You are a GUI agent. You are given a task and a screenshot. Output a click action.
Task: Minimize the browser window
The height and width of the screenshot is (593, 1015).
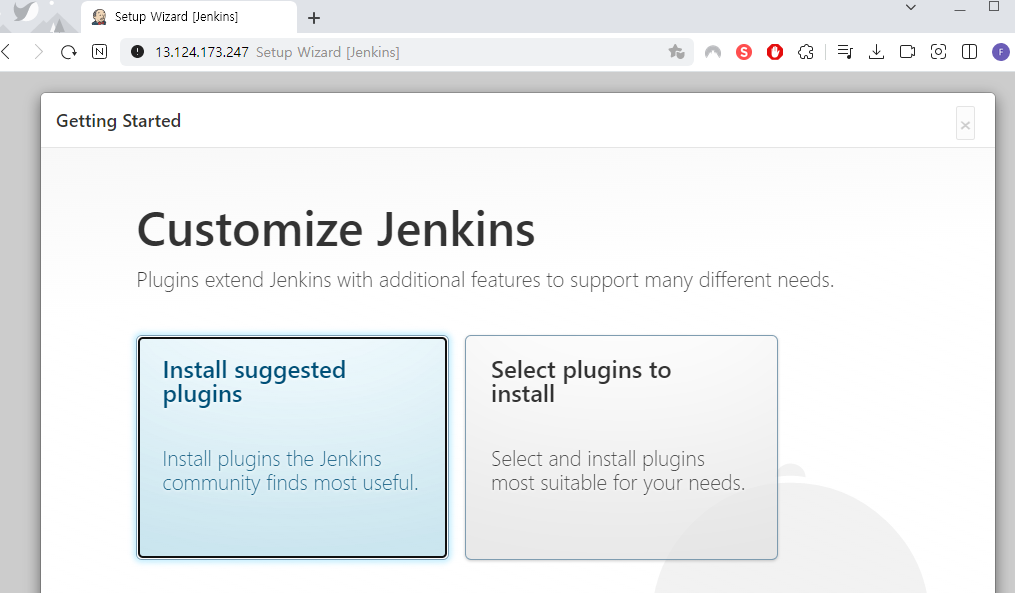click(960, 8)
